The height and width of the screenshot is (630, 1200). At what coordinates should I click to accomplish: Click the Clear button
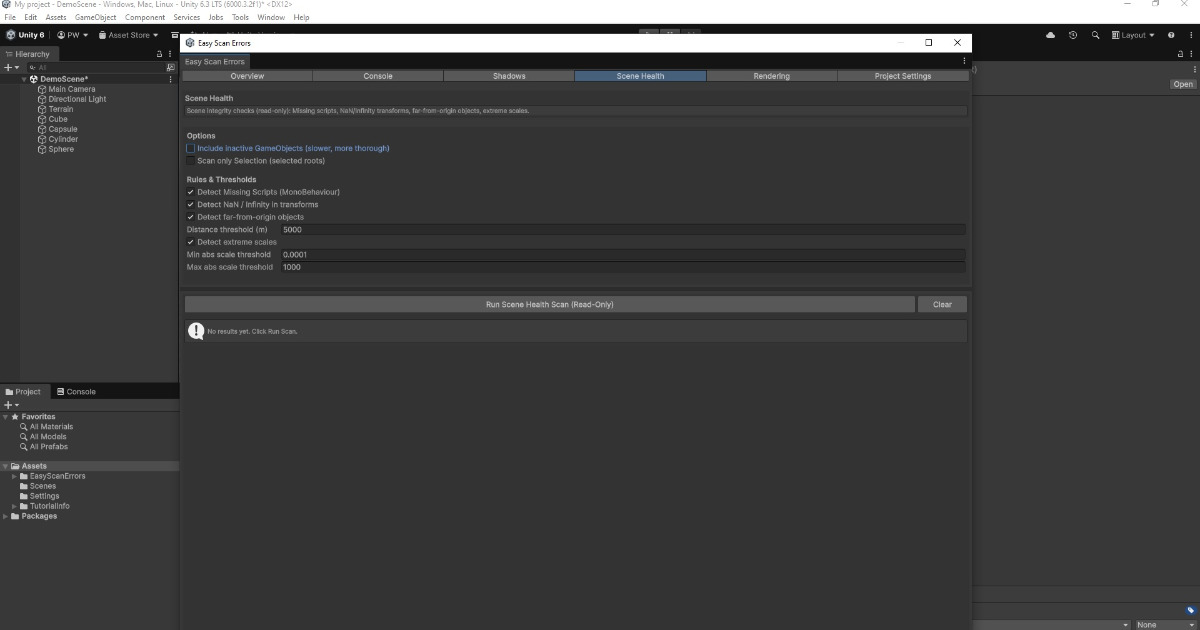coord(942,304)
